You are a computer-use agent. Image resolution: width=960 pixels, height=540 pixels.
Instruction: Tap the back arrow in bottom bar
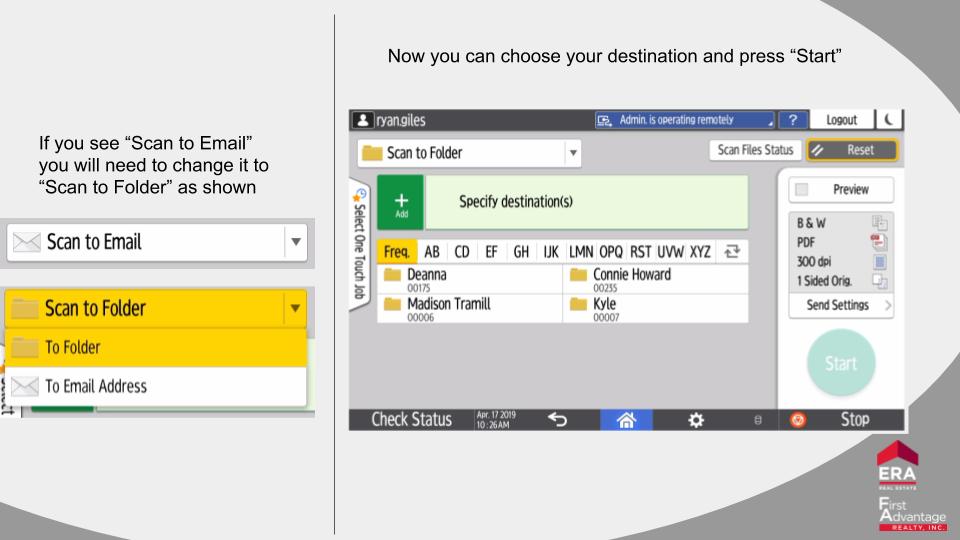point(557,419)
